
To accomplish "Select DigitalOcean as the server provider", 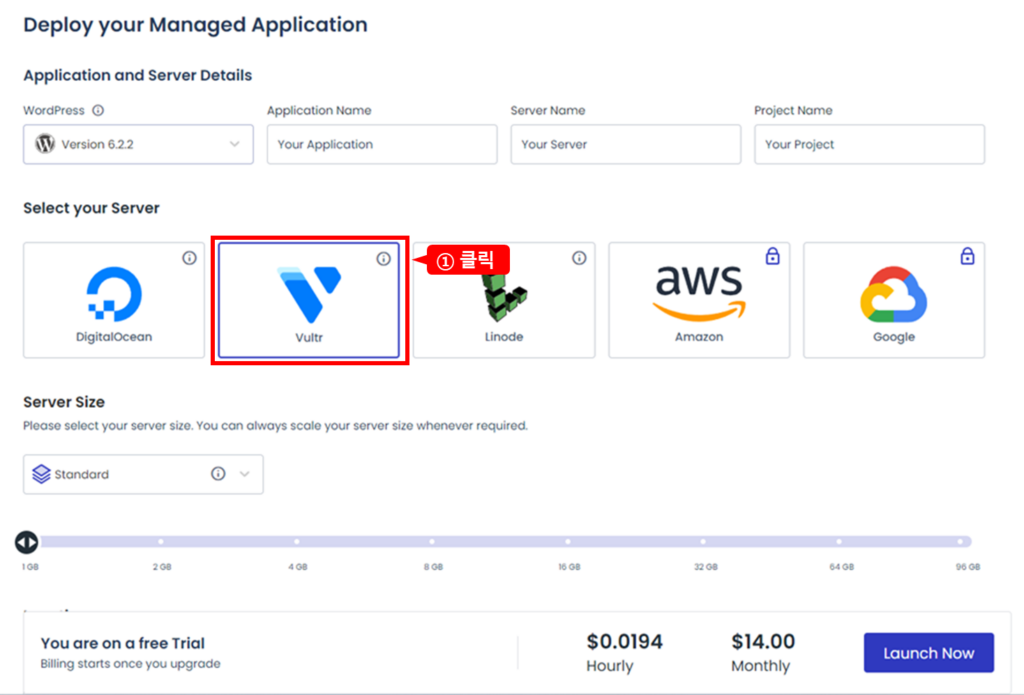I will pyautogui.click(x=114, y=300).
